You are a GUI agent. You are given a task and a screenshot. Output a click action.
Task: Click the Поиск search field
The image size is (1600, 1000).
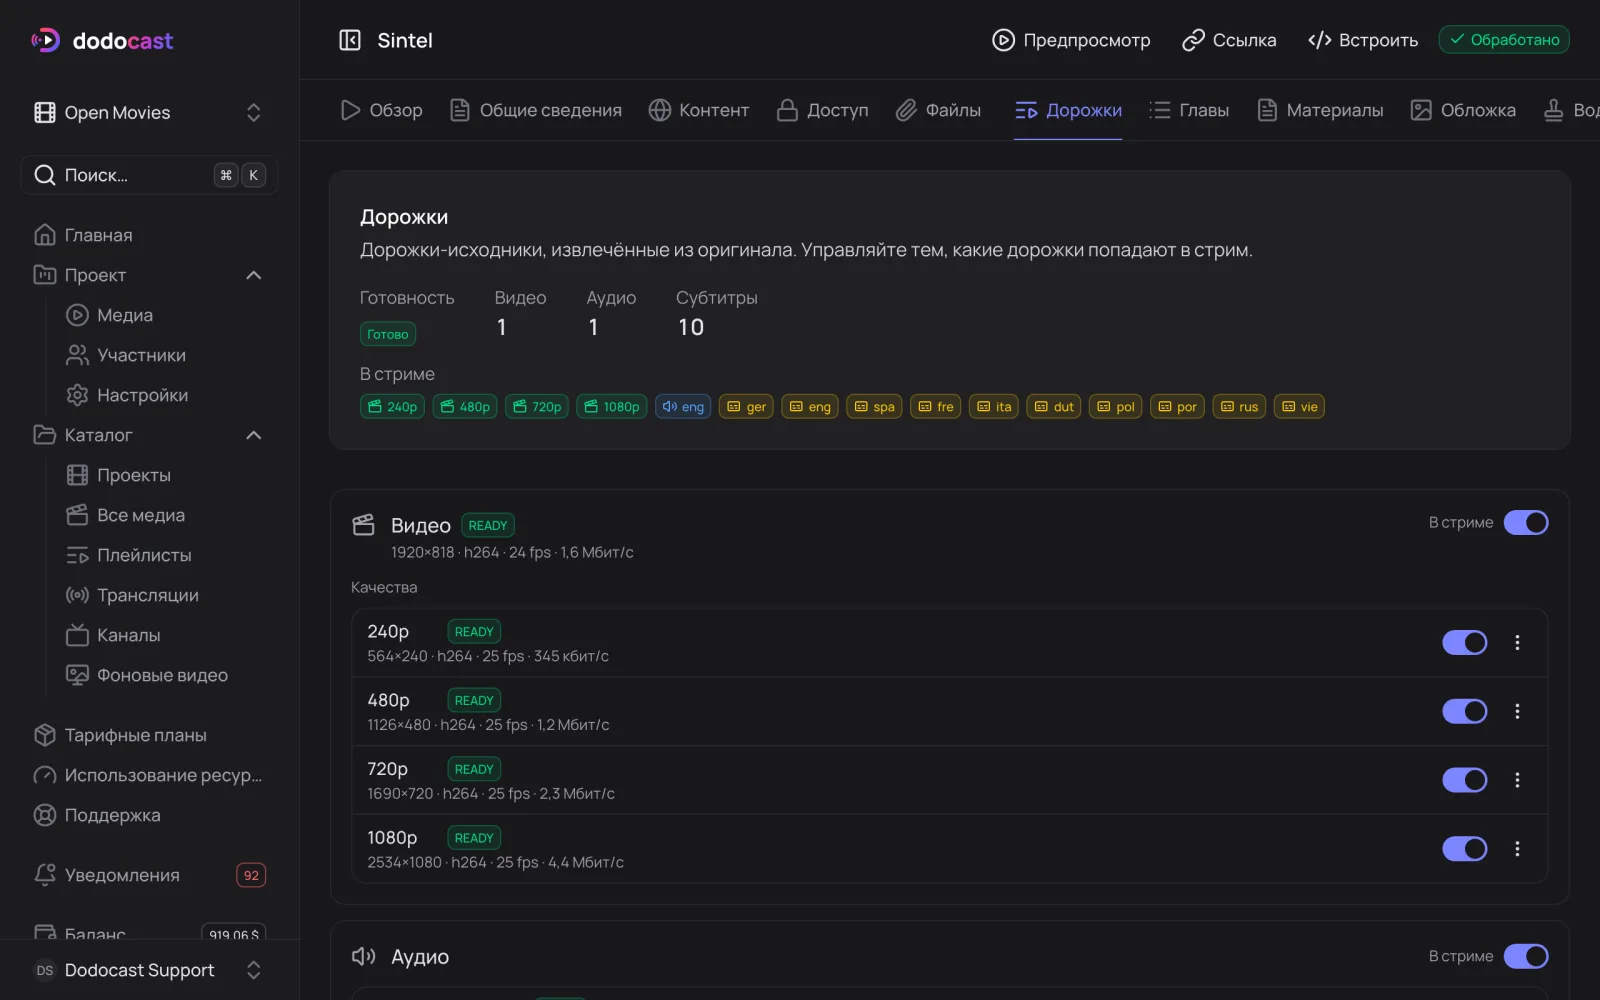149,175
